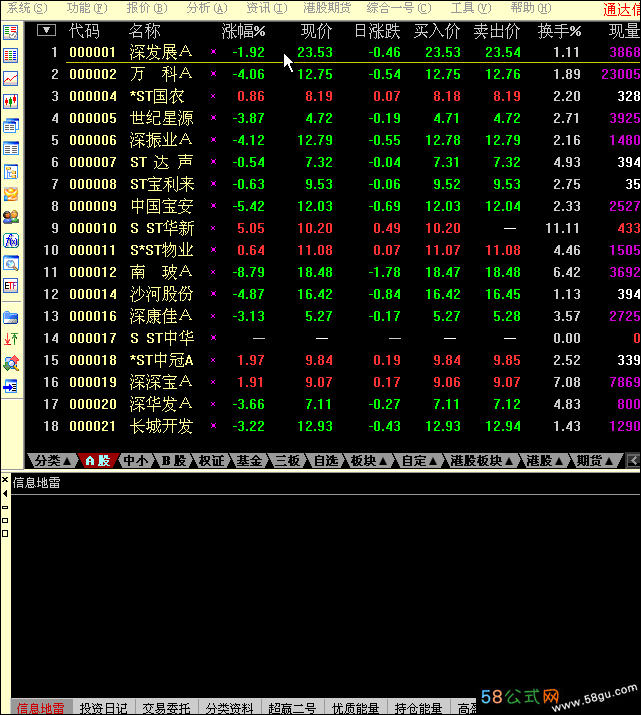Click the lowest square icon beside info panel

[x=5, y=534]
